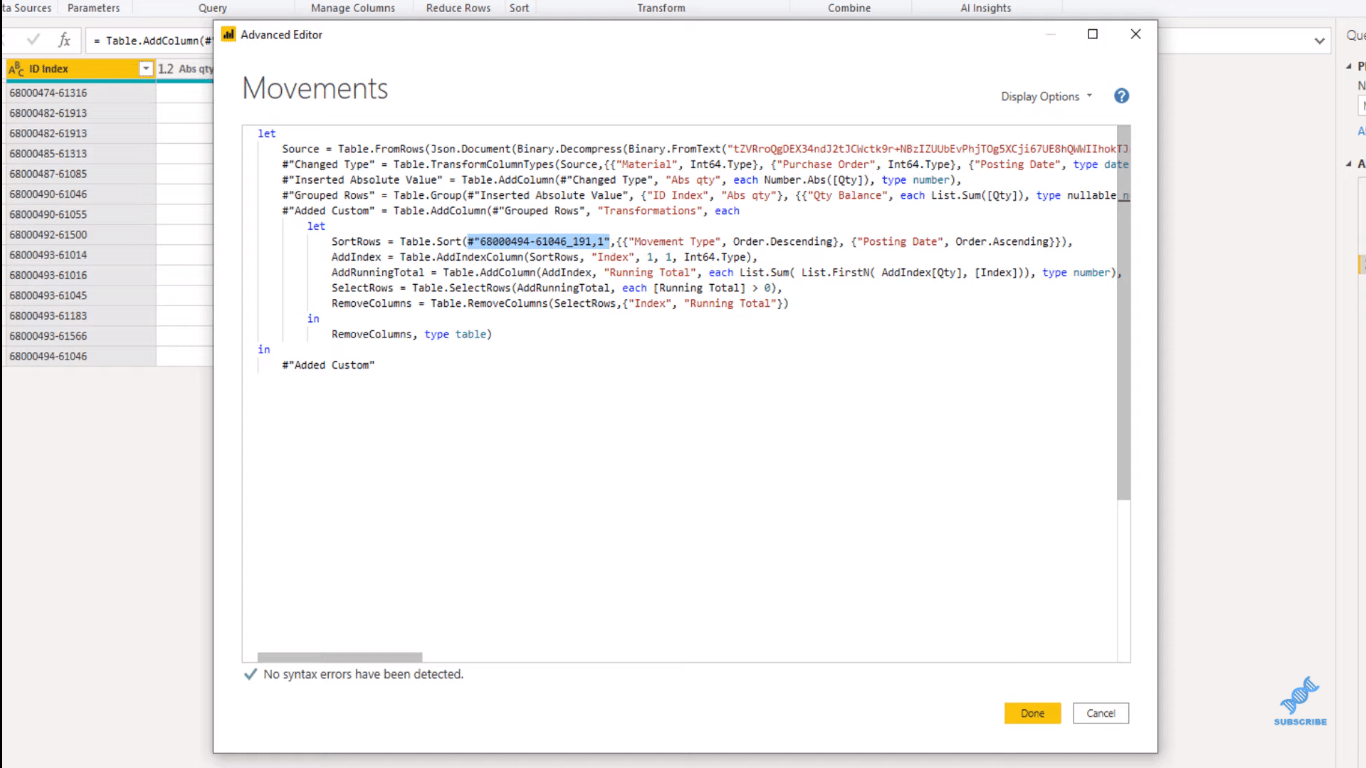The height and width of the screenshot is (768, 1366).
Task: Click the Source code line
Action: [x=705, y=148]
